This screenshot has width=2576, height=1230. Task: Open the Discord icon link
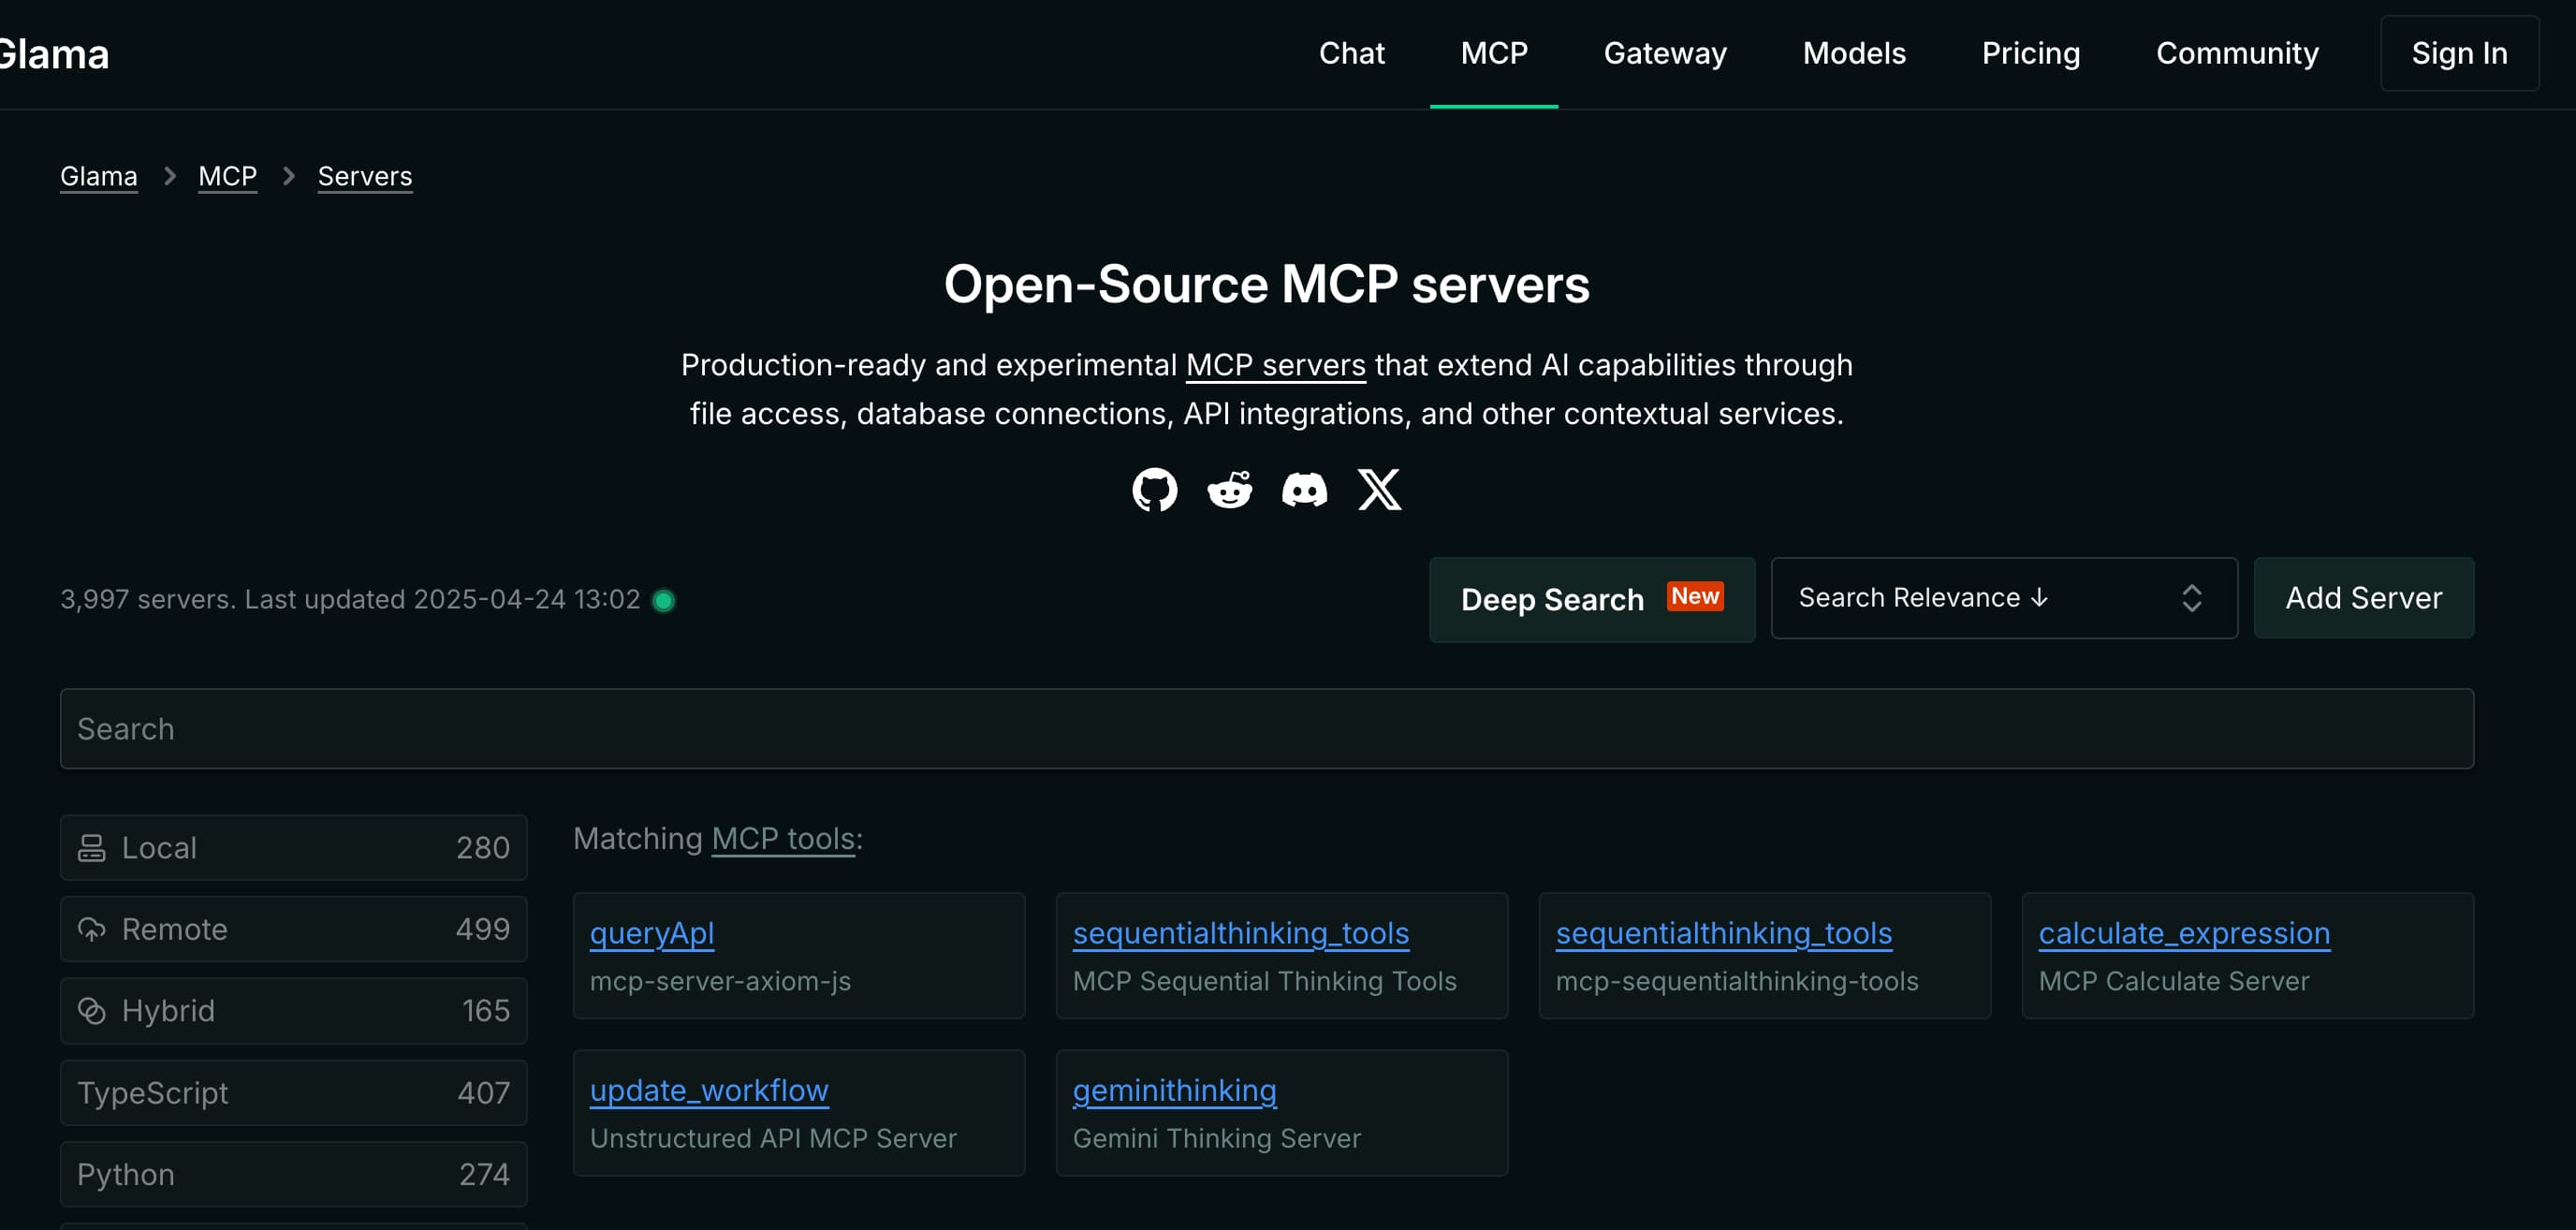point(1304,490)
